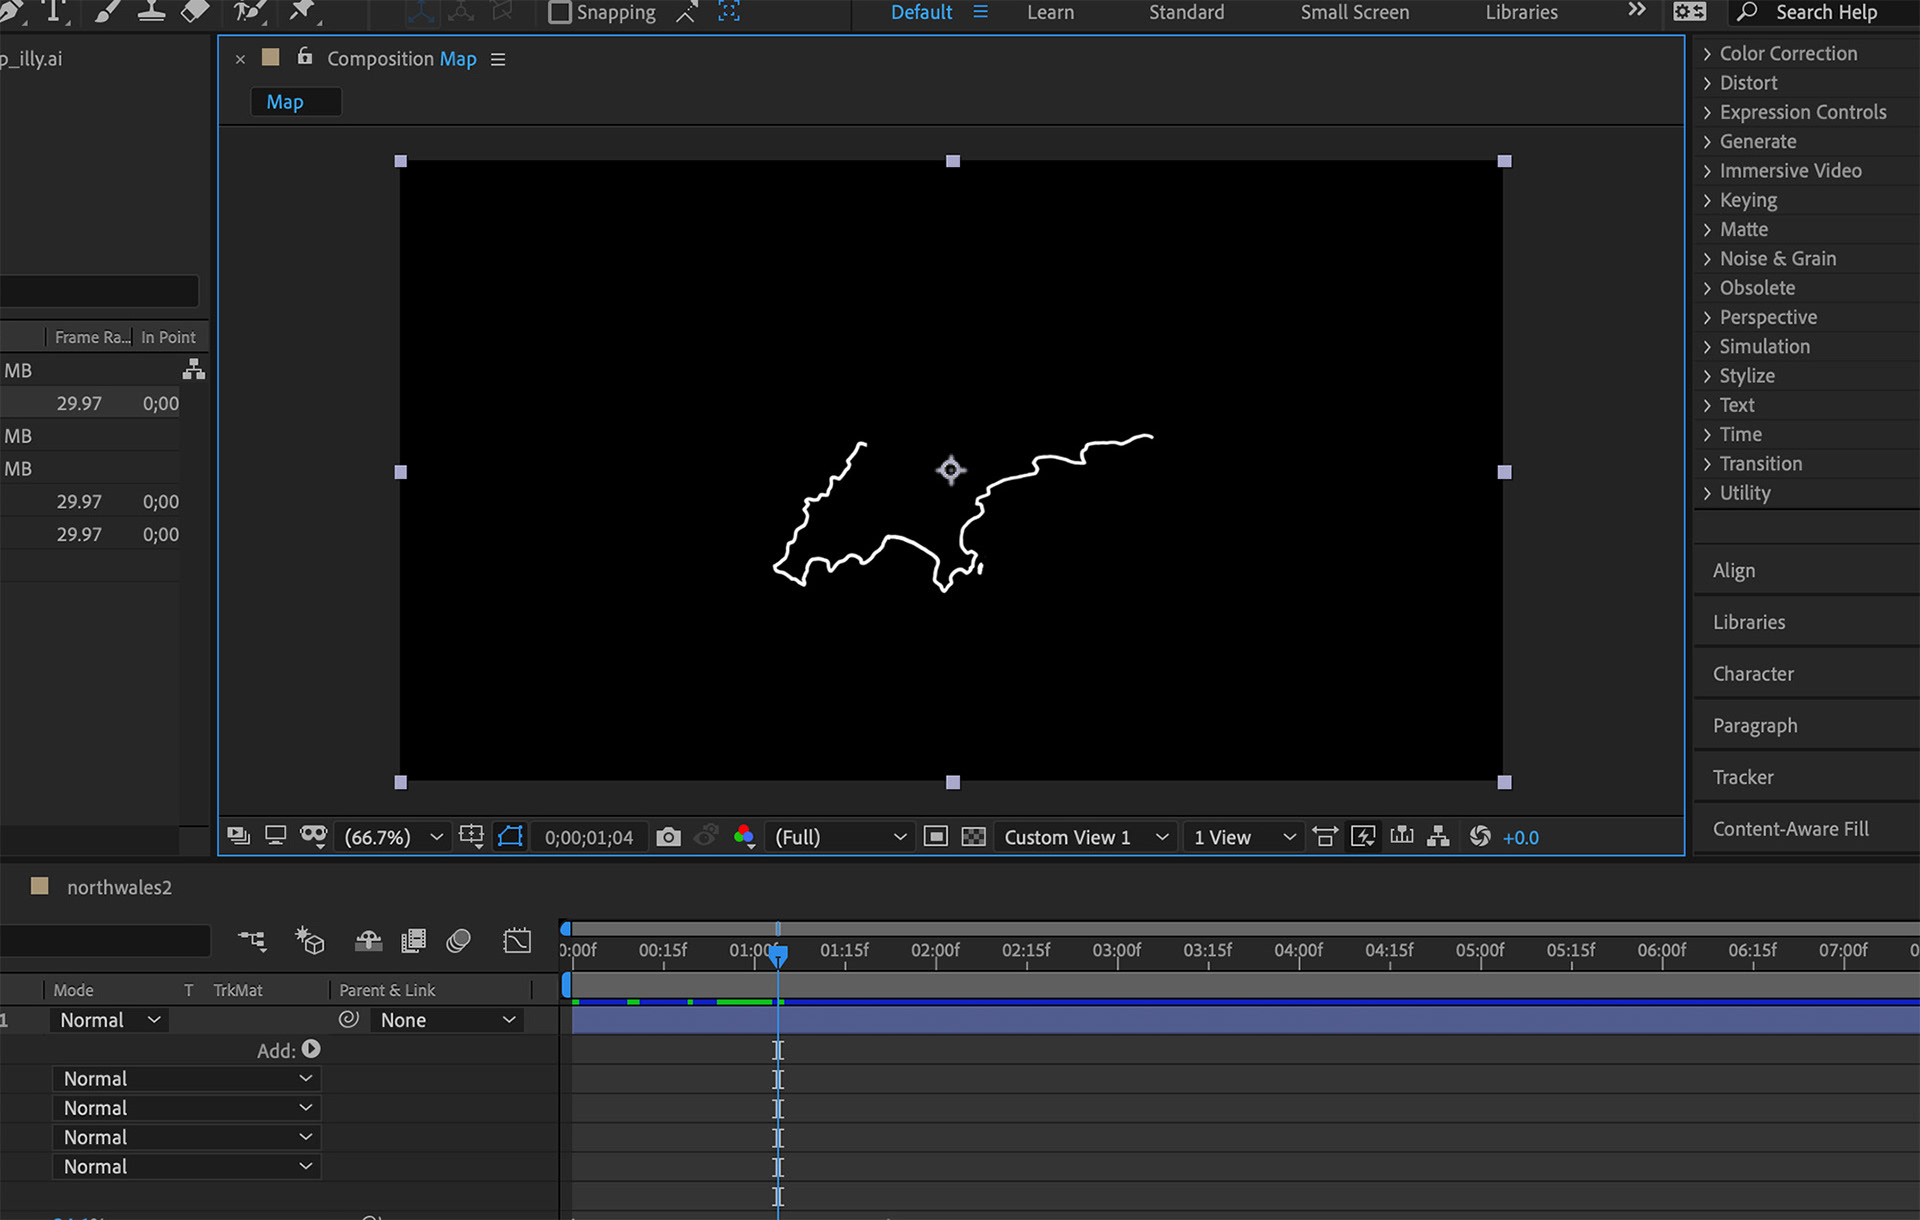Open the Character panel

pyautogui.click(x=1752, y=674)
